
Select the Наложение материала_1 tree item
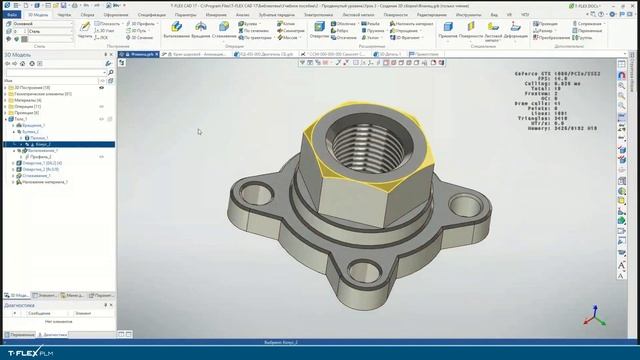click(x=42, y=182)
